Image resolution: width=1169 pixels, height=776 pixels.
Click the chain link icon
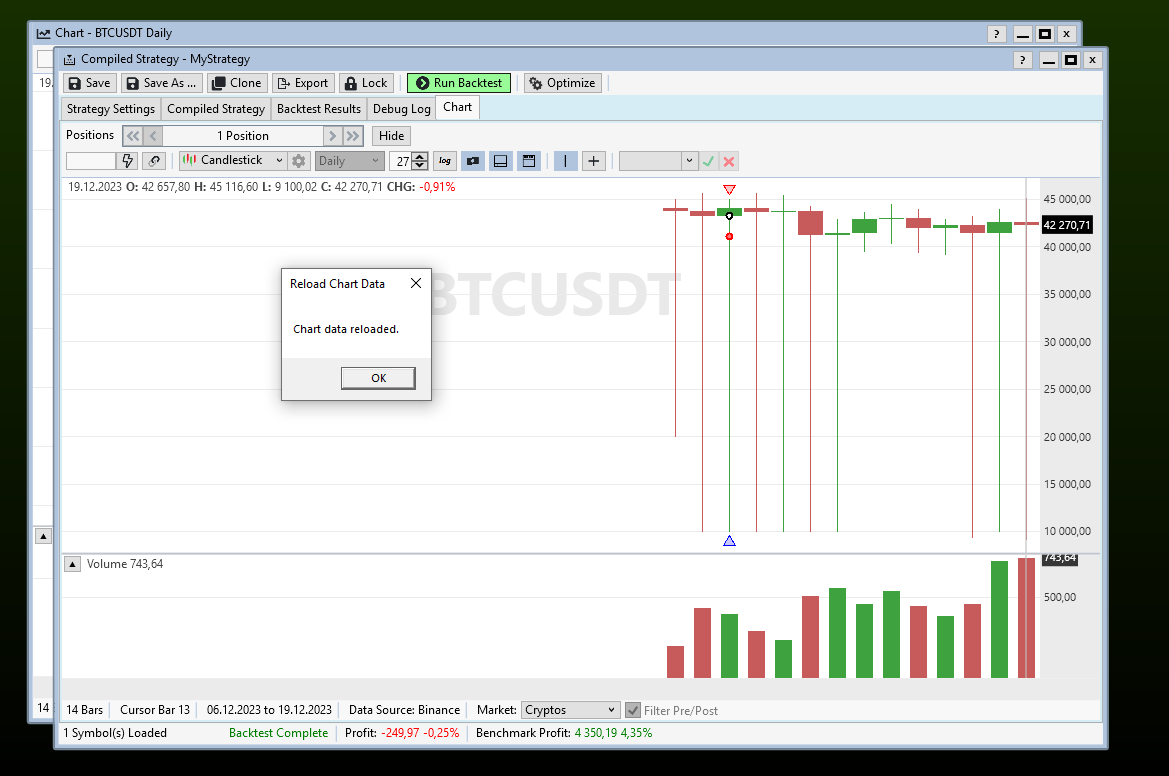[154, 161]
